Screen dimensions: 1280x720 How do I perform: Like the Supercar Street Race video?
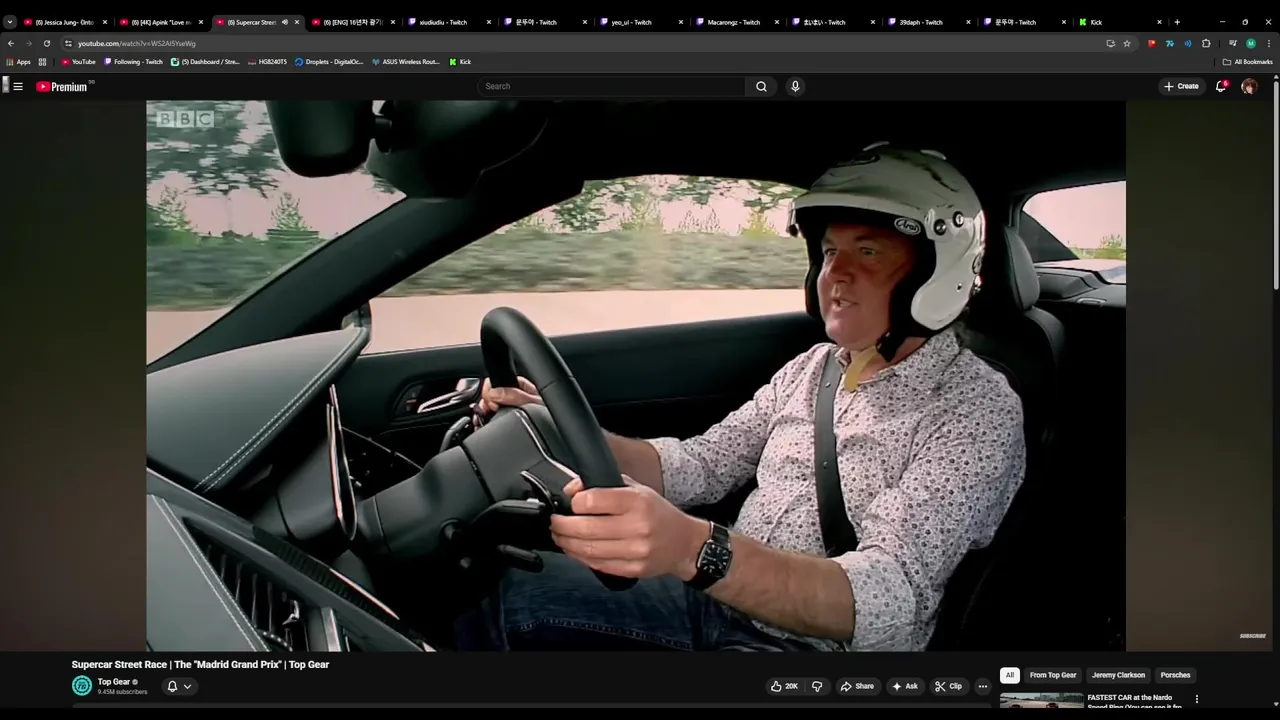[785, 686]
